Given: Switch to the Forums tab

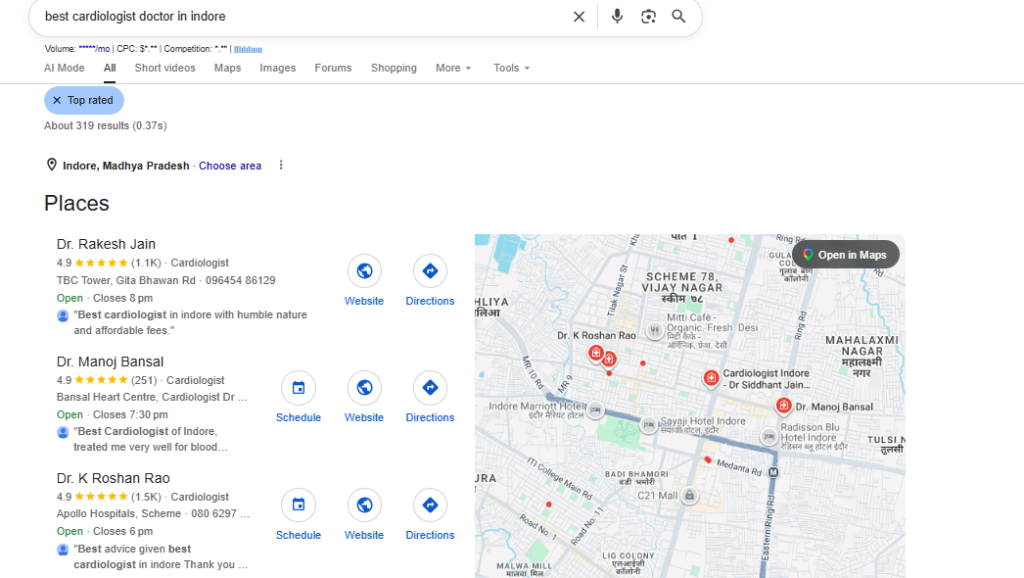Looking at the screenshot, I should [x=333, y=68].
